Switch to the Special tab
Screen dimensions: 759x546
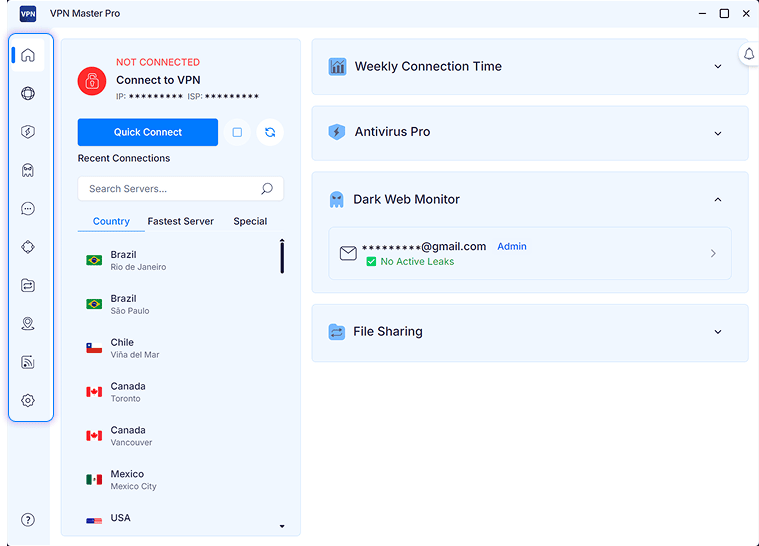(x=250, y=221)
